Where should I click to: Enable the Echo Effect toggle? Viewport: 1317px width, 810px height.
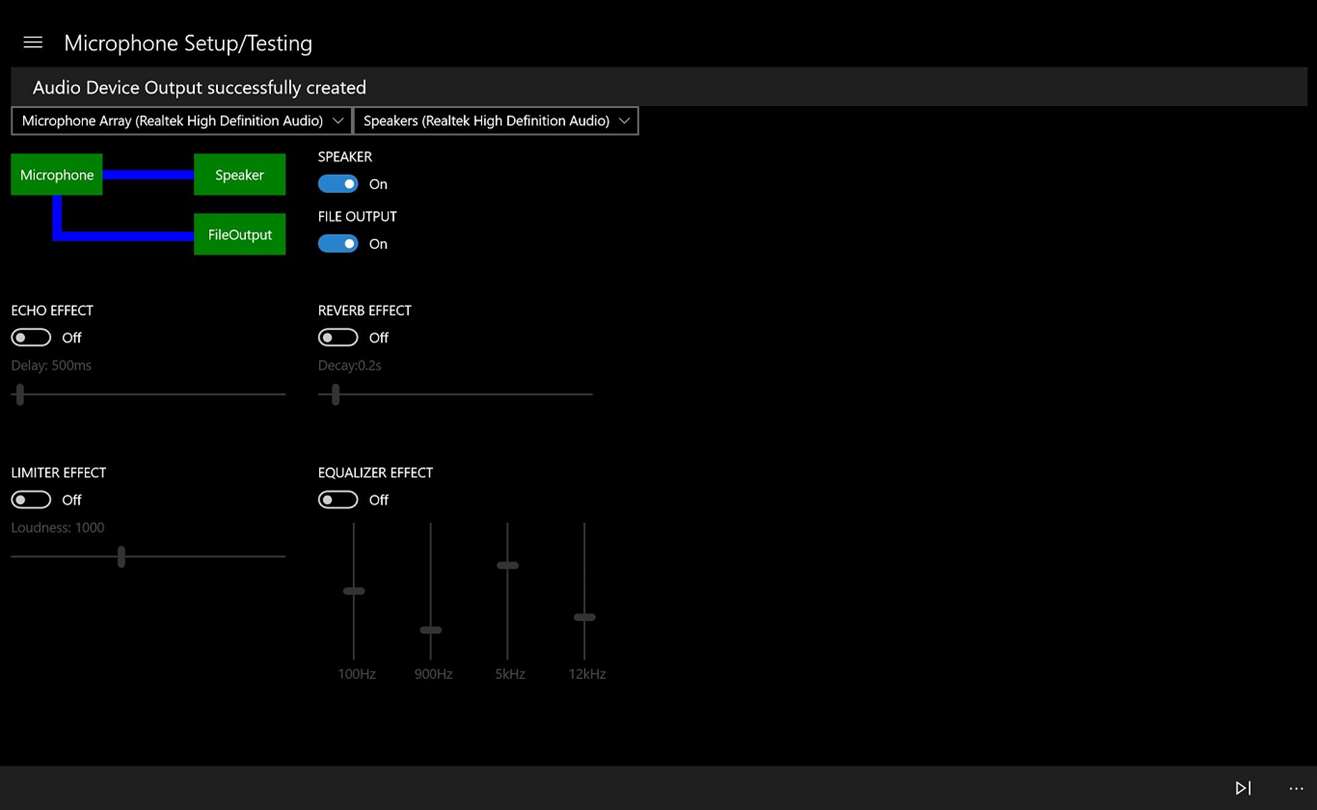pyautogui.click(x=31, y=338)
